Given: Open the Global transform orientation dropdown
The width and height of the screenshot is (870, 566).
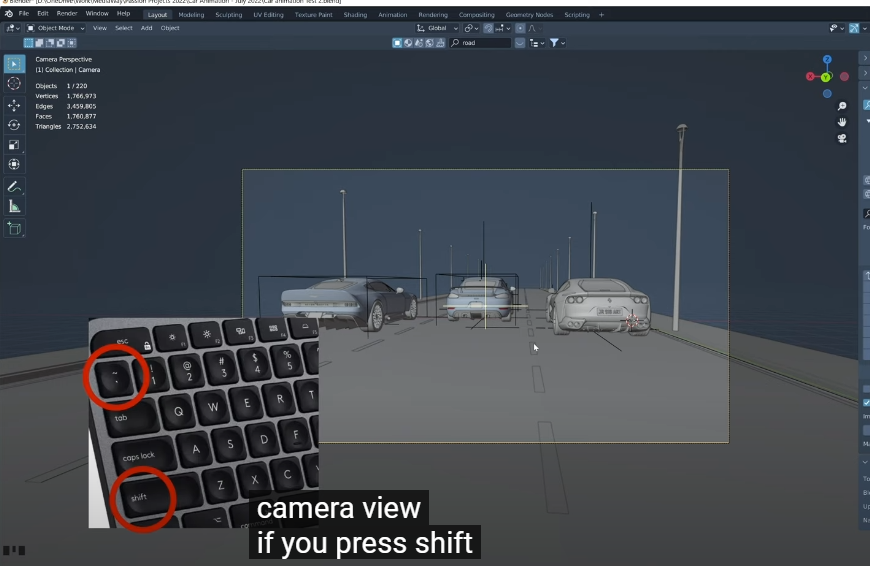Looking at the screenshot, I should tap(437, 28).
